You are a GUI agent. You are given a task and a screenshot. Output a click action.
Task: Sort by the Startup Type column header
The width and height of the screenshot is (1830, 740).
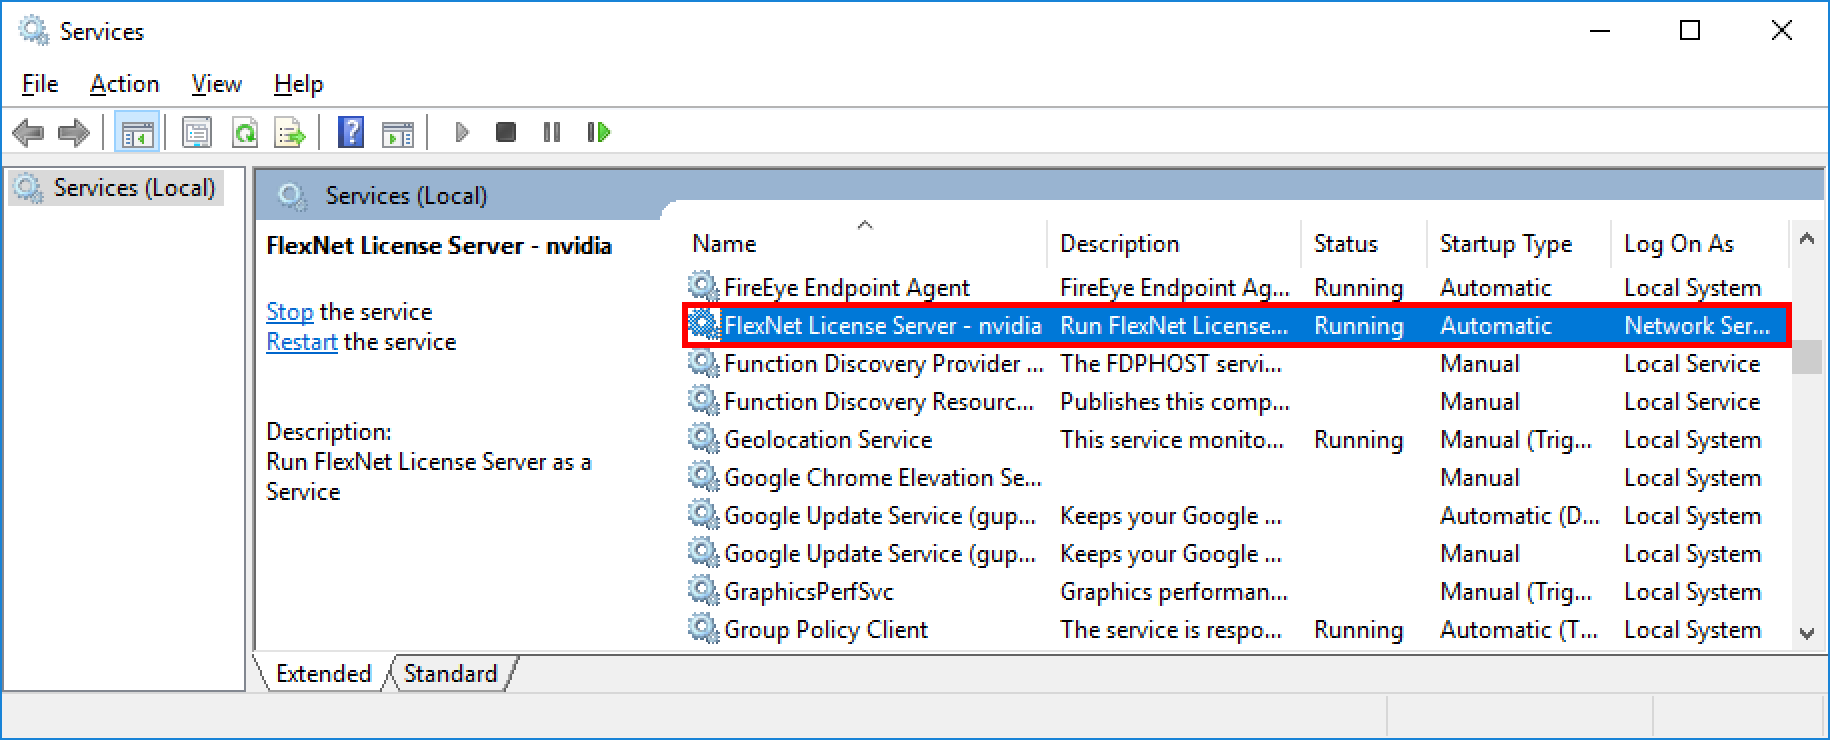(1519, 243)
